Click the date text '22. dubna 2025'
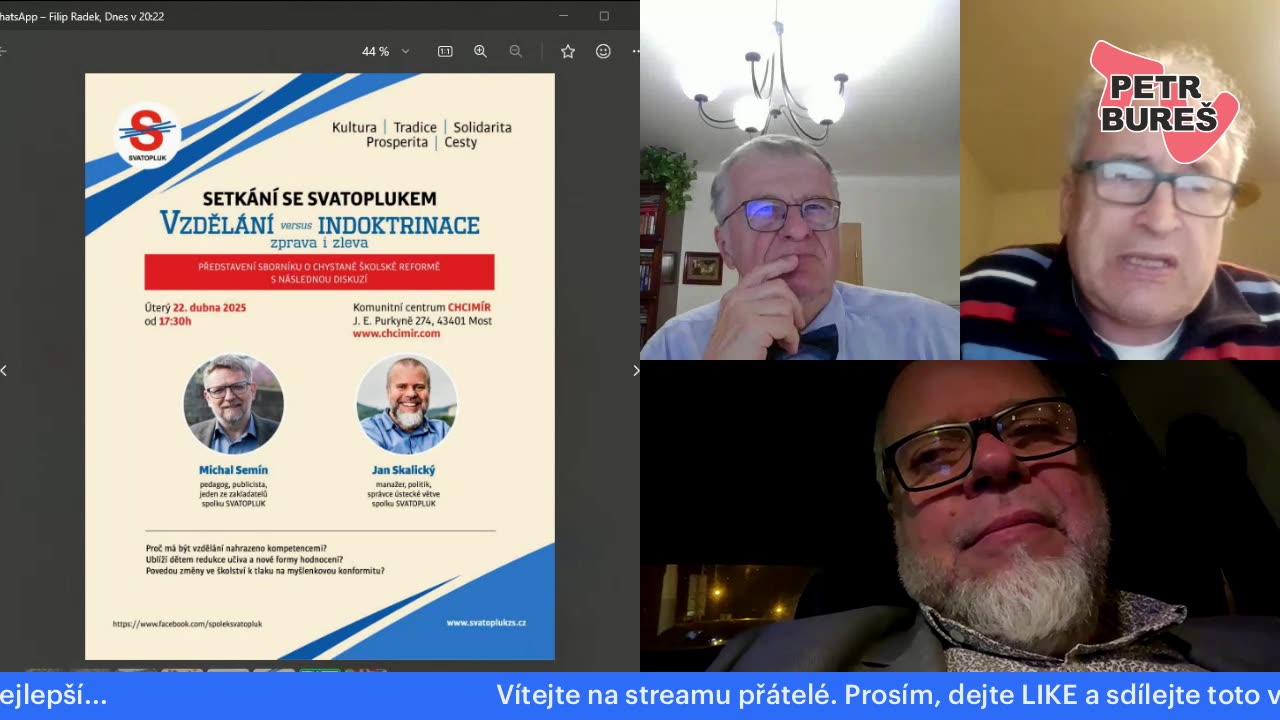The width and height of the screenshot is (1280, 720). [209, 307]
